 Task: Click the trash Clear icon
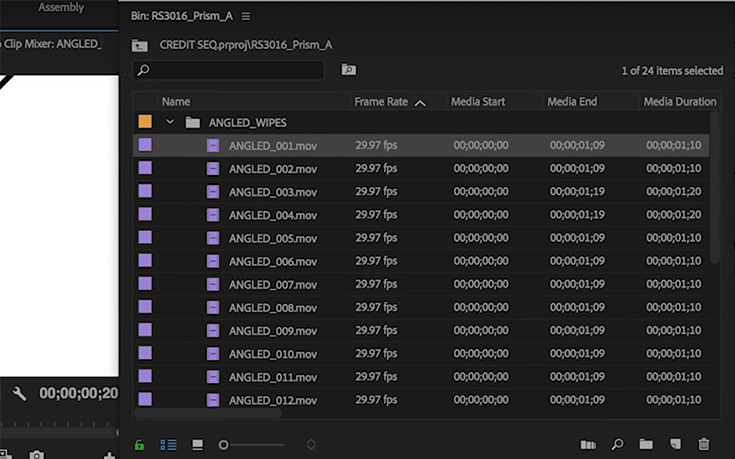(x=704, y=444)
